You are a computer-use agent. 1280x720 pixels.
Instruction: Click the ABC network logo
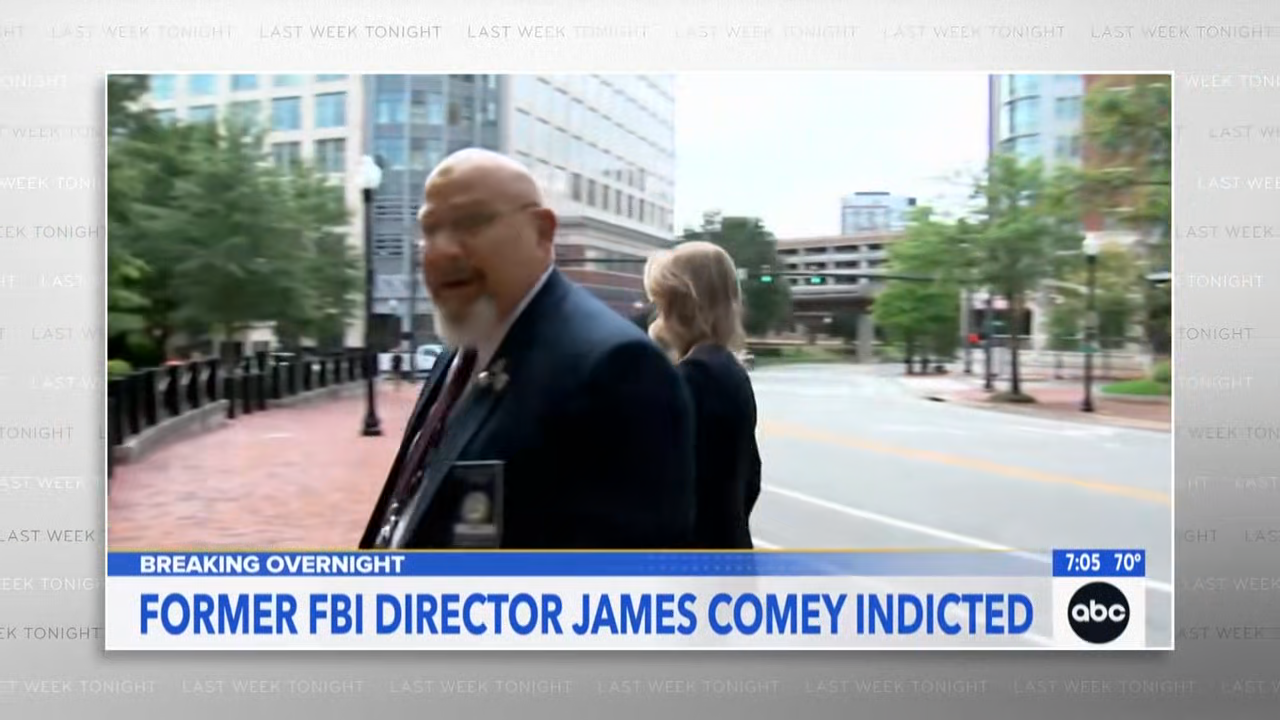pos(1098,612)
